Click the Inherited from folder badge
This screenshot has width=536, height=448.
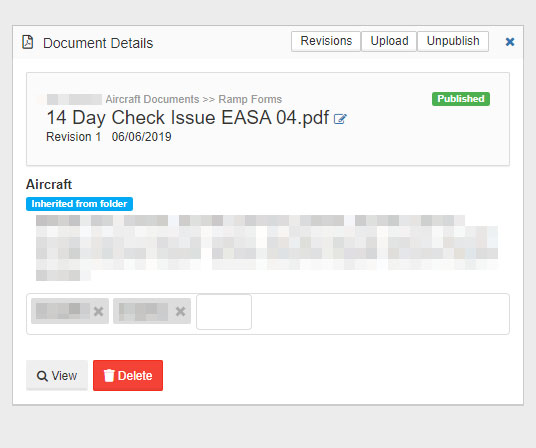click(79, 204)
